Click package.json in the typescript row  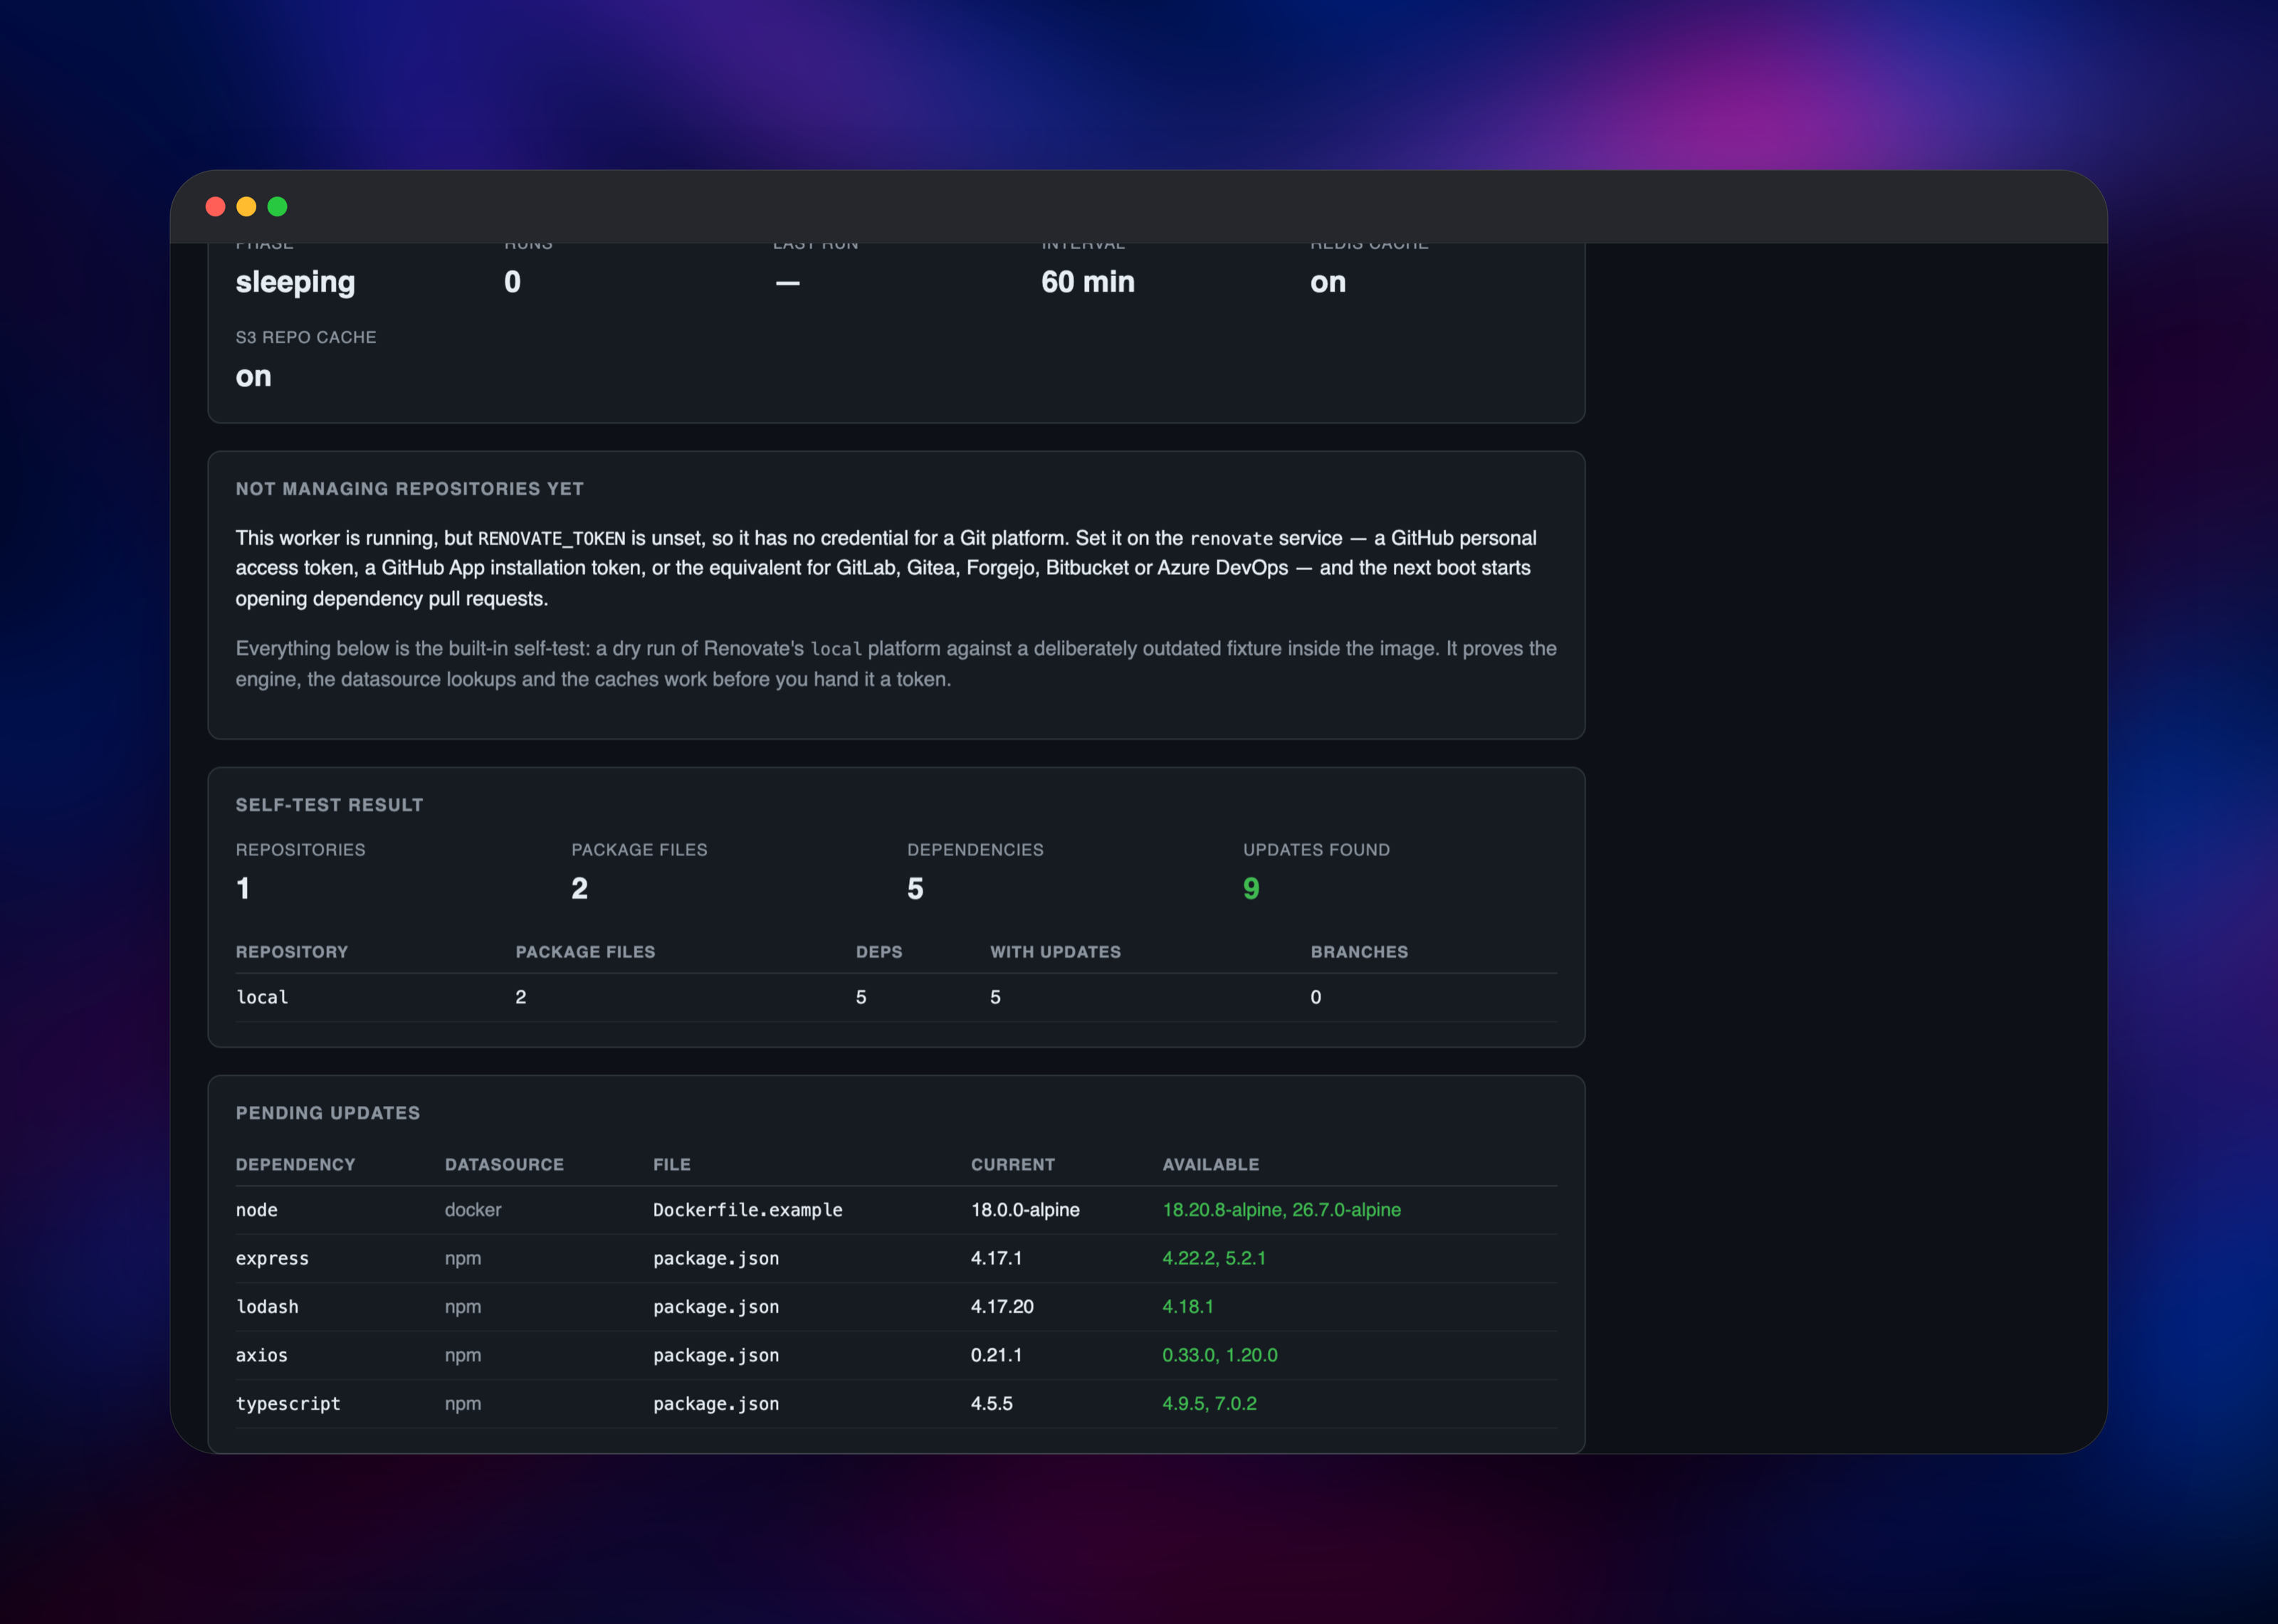[x=716, y=1404]
